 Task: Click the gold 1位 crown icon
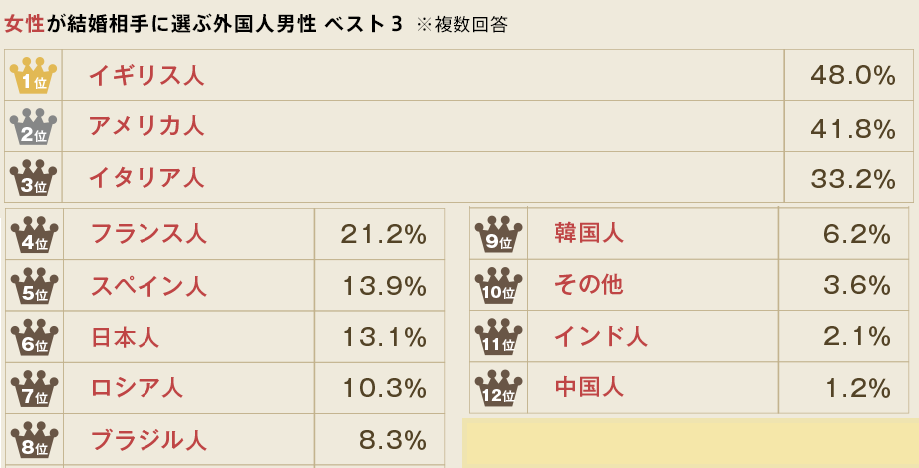33,76
